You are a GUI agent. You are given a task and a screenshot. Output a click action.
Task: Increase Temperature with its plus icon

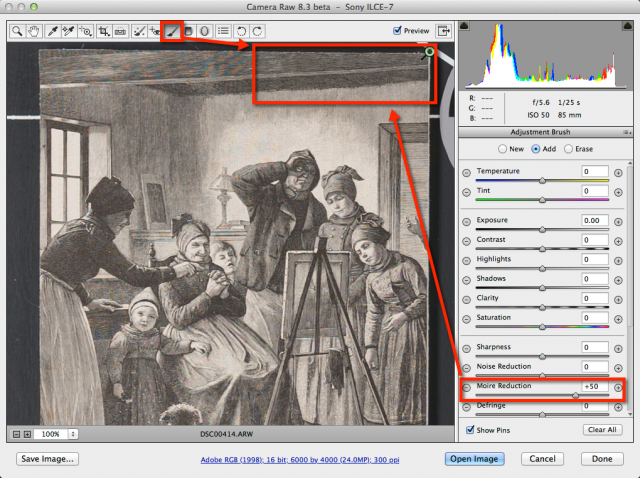(x=618, y=173)
